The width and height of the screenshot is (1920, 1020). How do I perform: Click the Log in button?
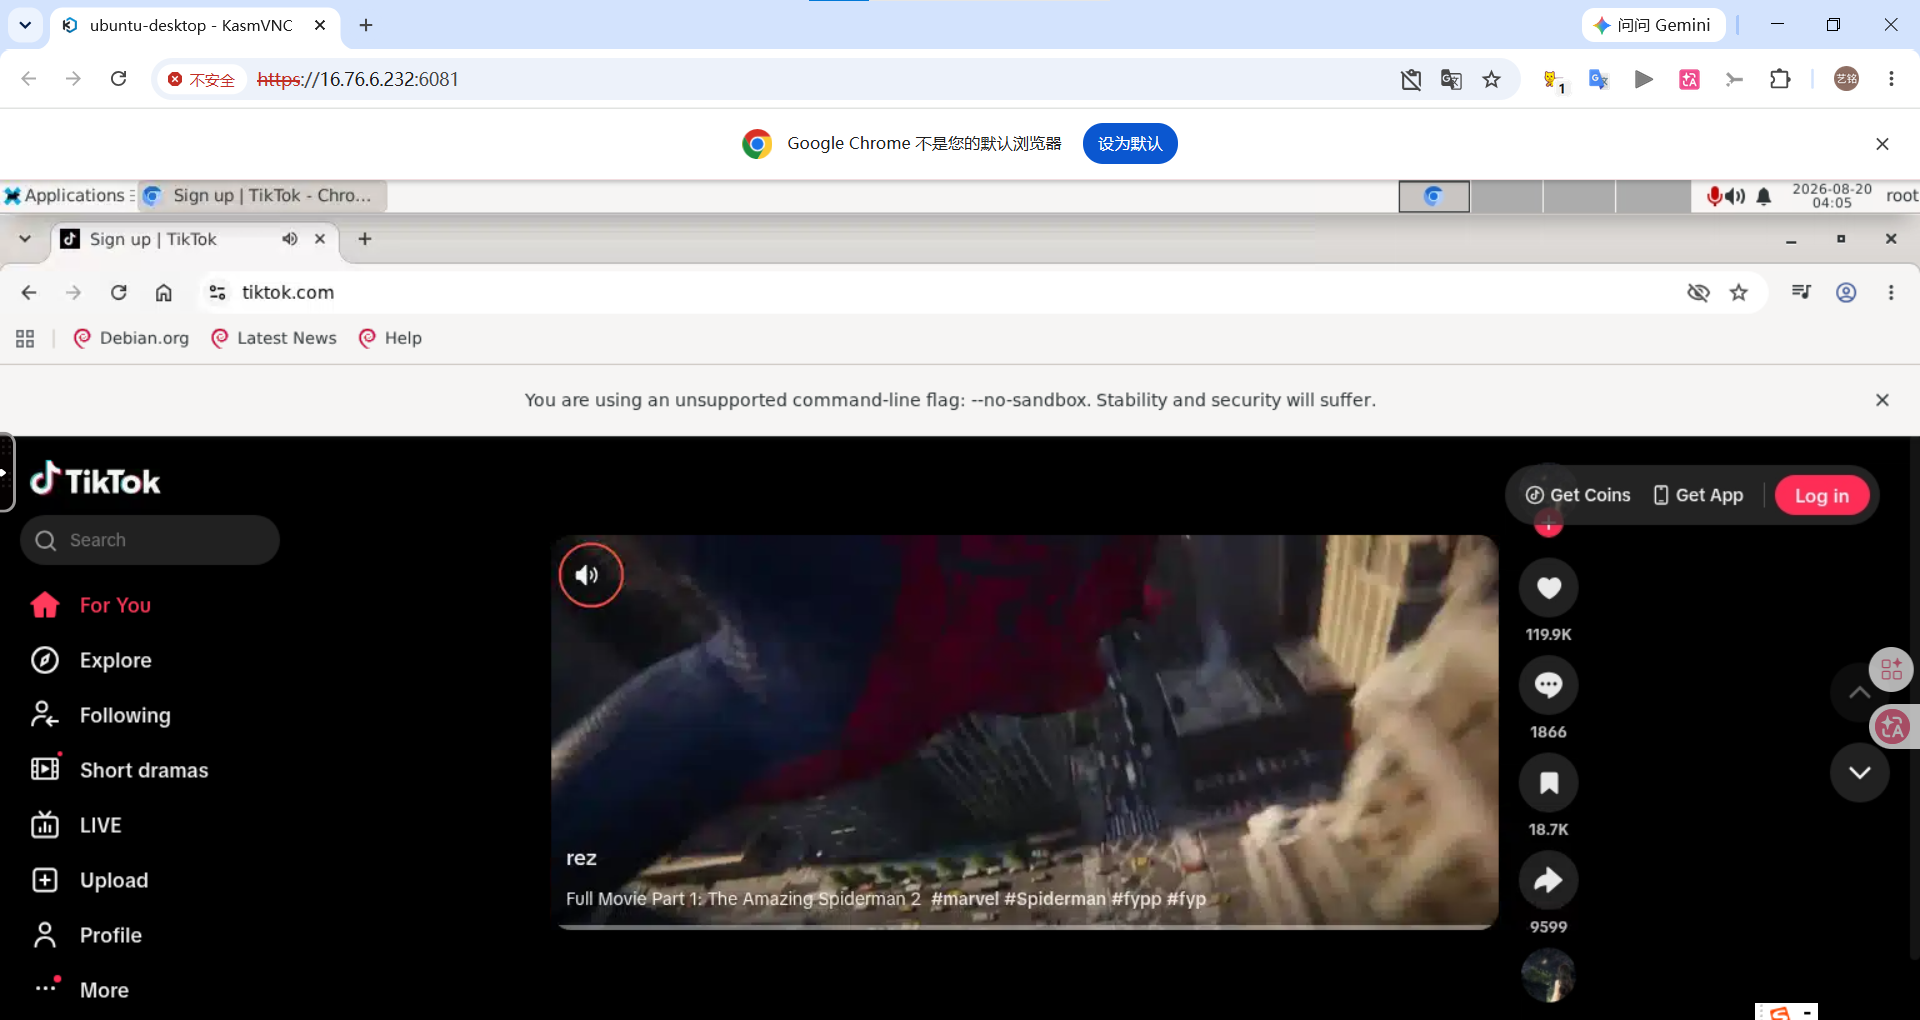(1821, 496)
